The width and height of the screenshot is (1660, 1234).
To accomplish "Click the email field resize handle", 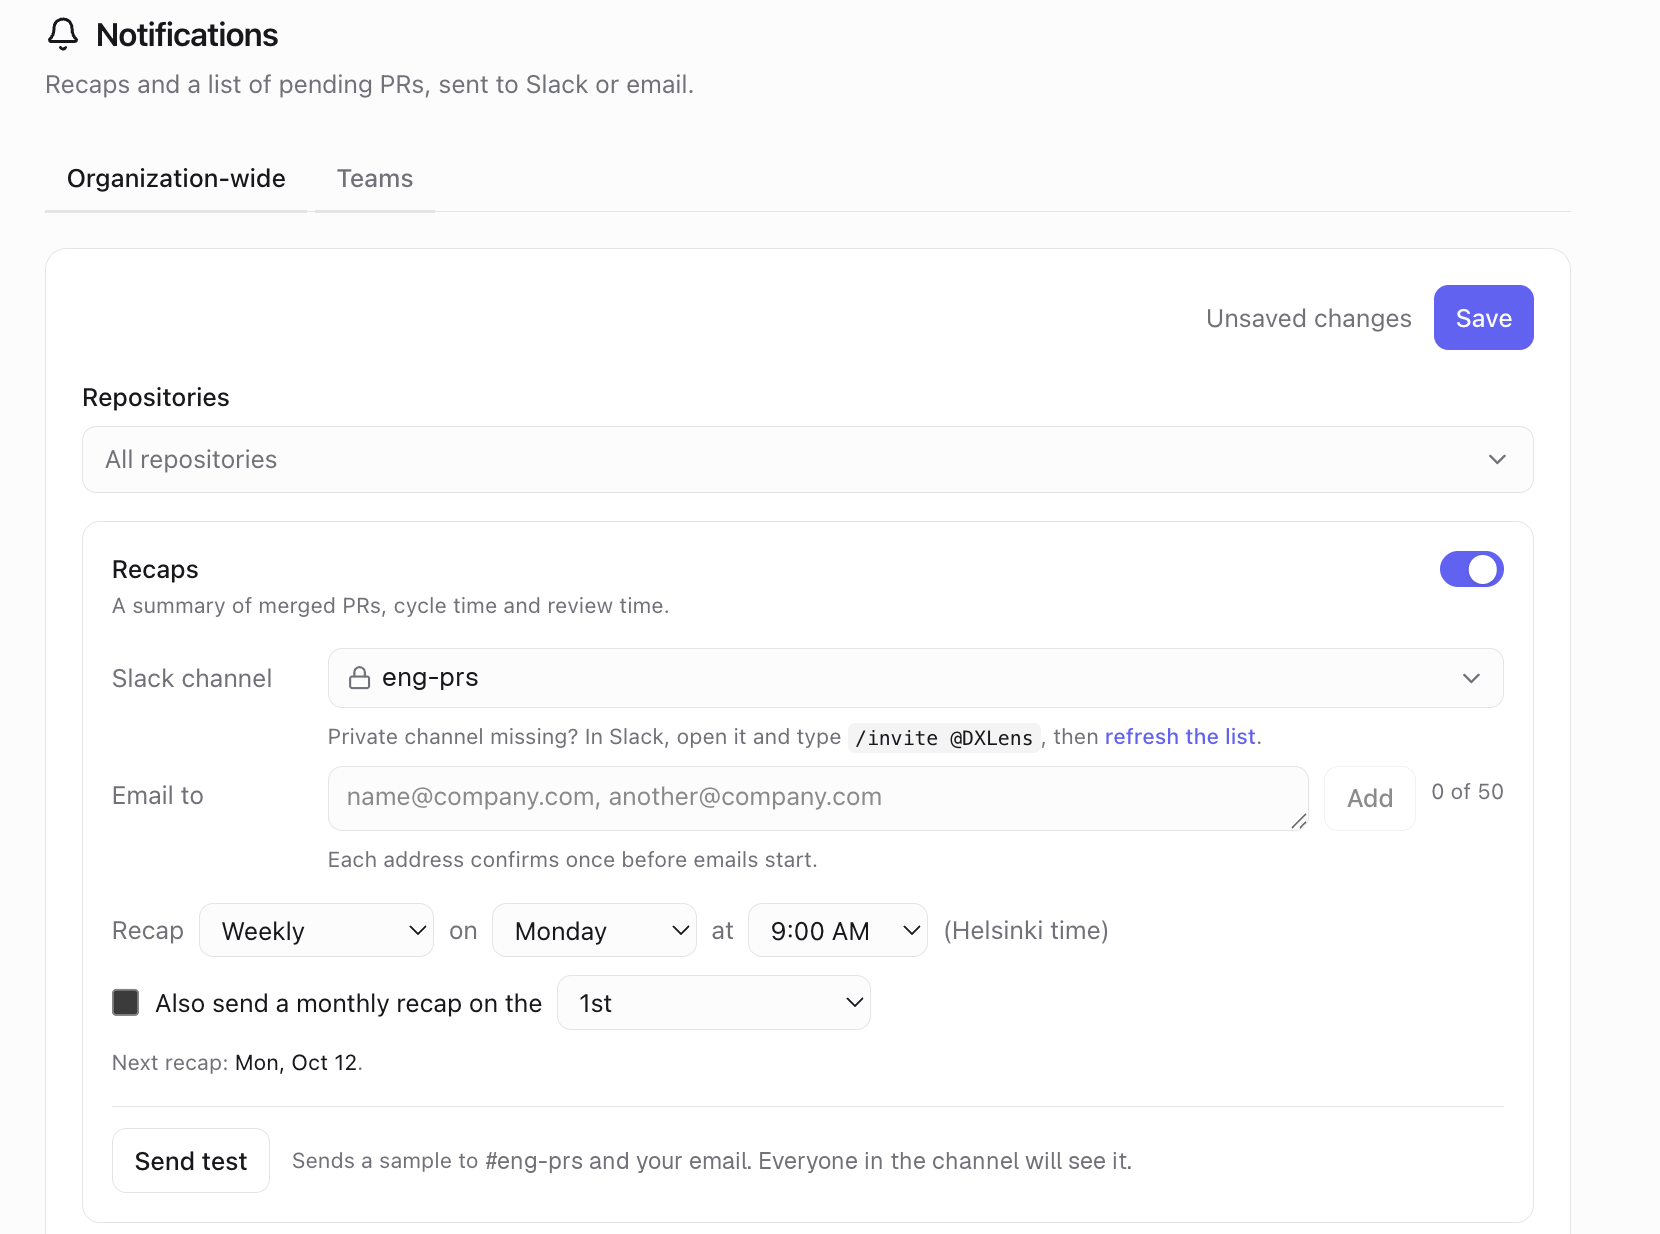I will [x=1298, y=821].
